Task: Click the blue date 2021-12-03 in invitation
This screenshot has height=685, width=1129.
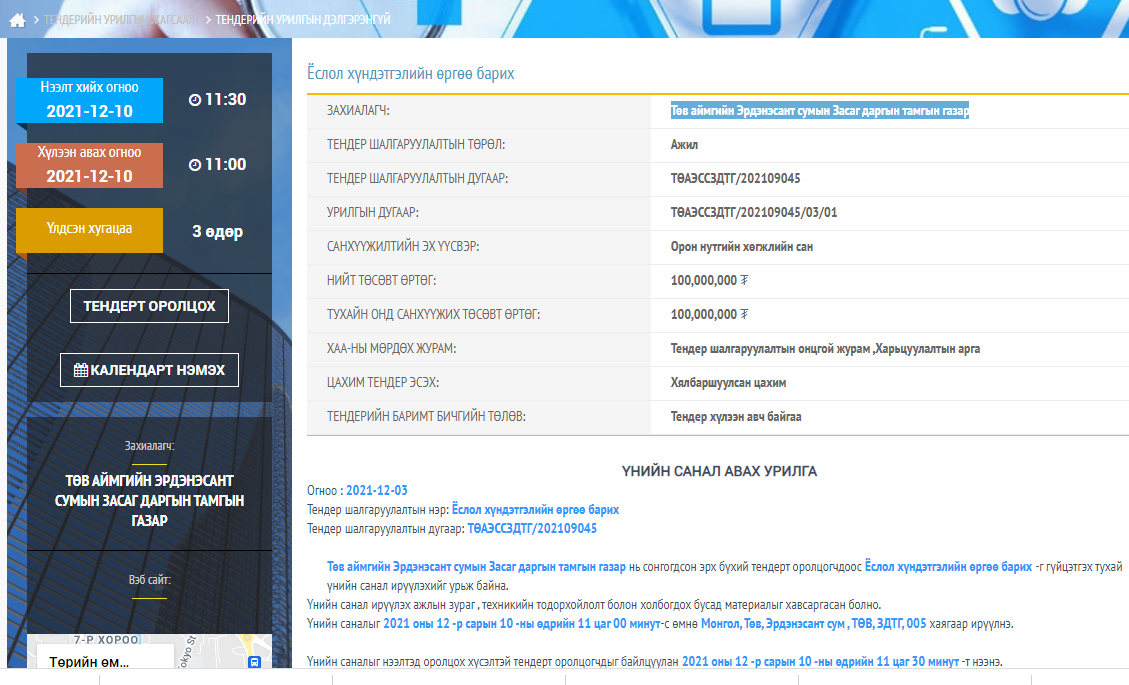Action: (x=376, y=491)
